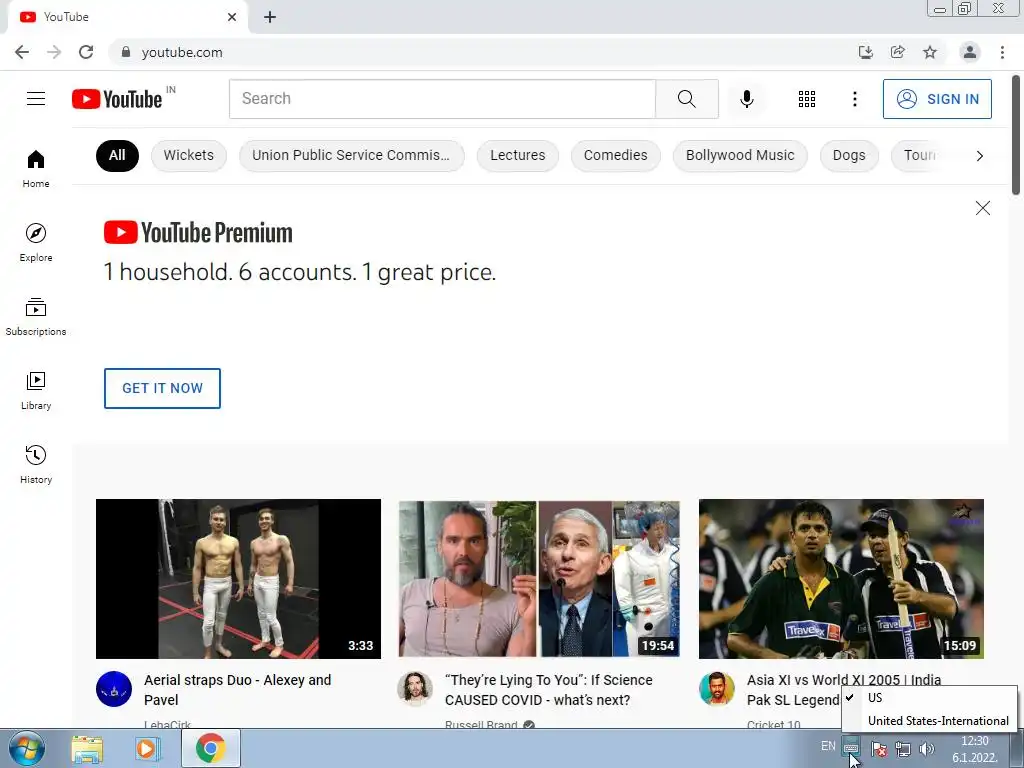Open Library in the sidebar
Image resolution: width=1024 pixels, height=768 pixels.
click(36, 391)
